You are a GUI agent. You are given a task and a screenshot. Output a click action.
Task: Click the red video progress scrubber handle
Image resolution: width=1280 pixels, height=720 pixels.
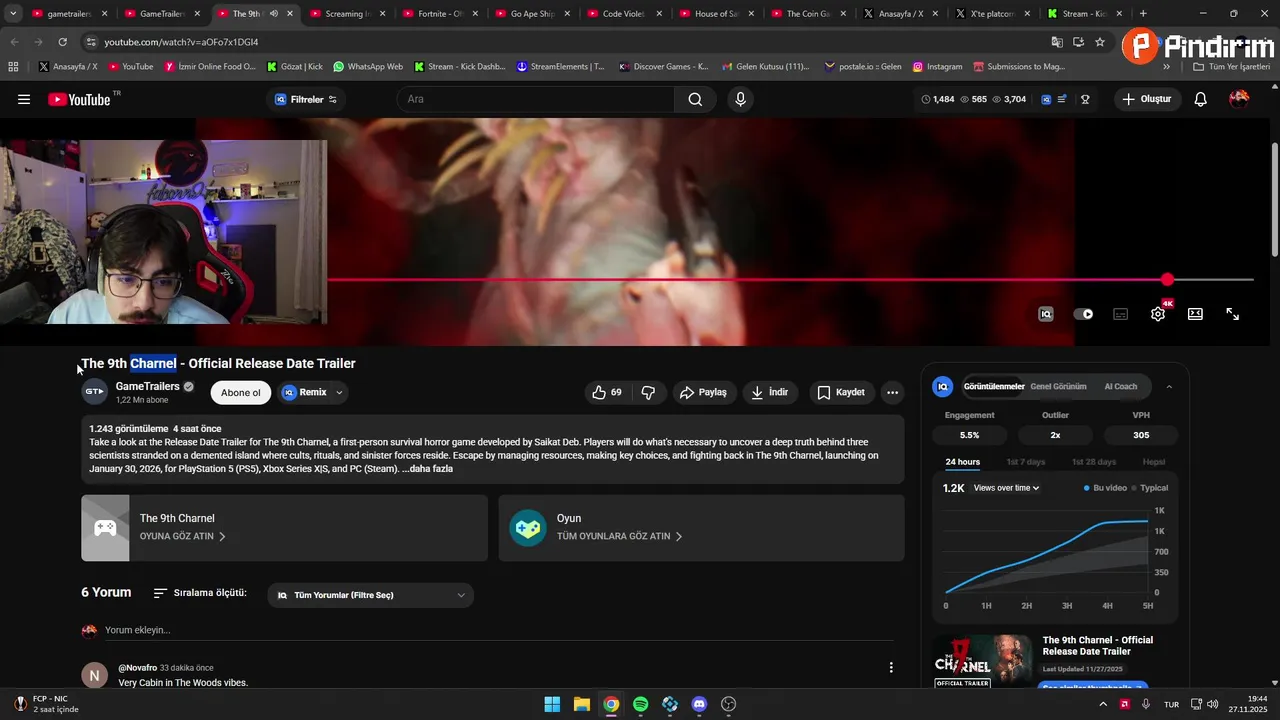pyautogui.click(x=1168, y=280)
